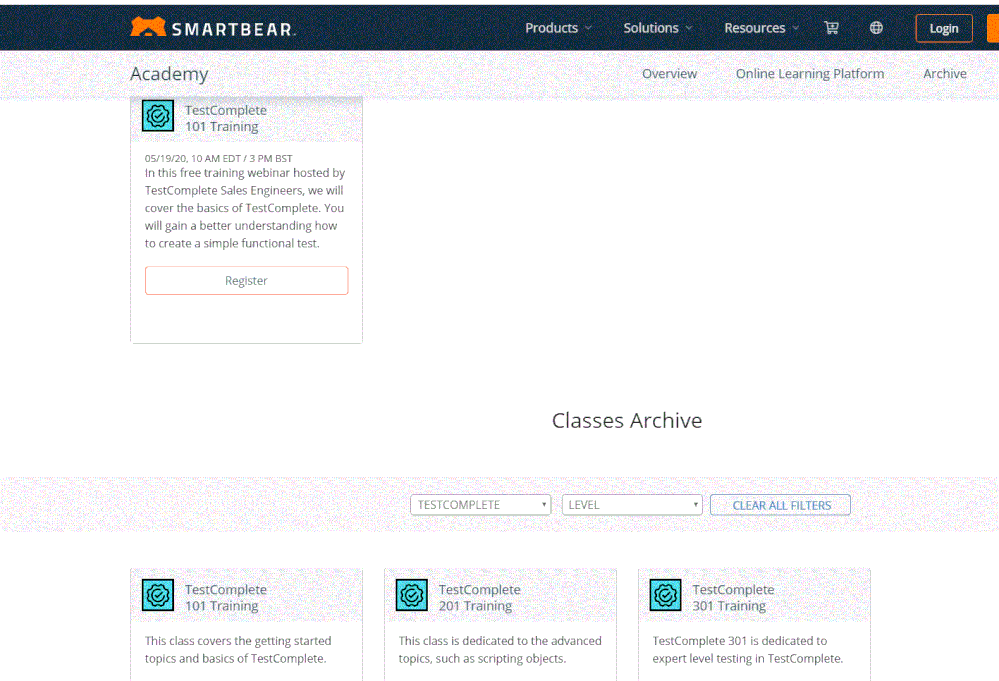Screen dimensions: 999x681
Task: Click Register for TestComplete 101 webinar
Action: tap(247, 280)
